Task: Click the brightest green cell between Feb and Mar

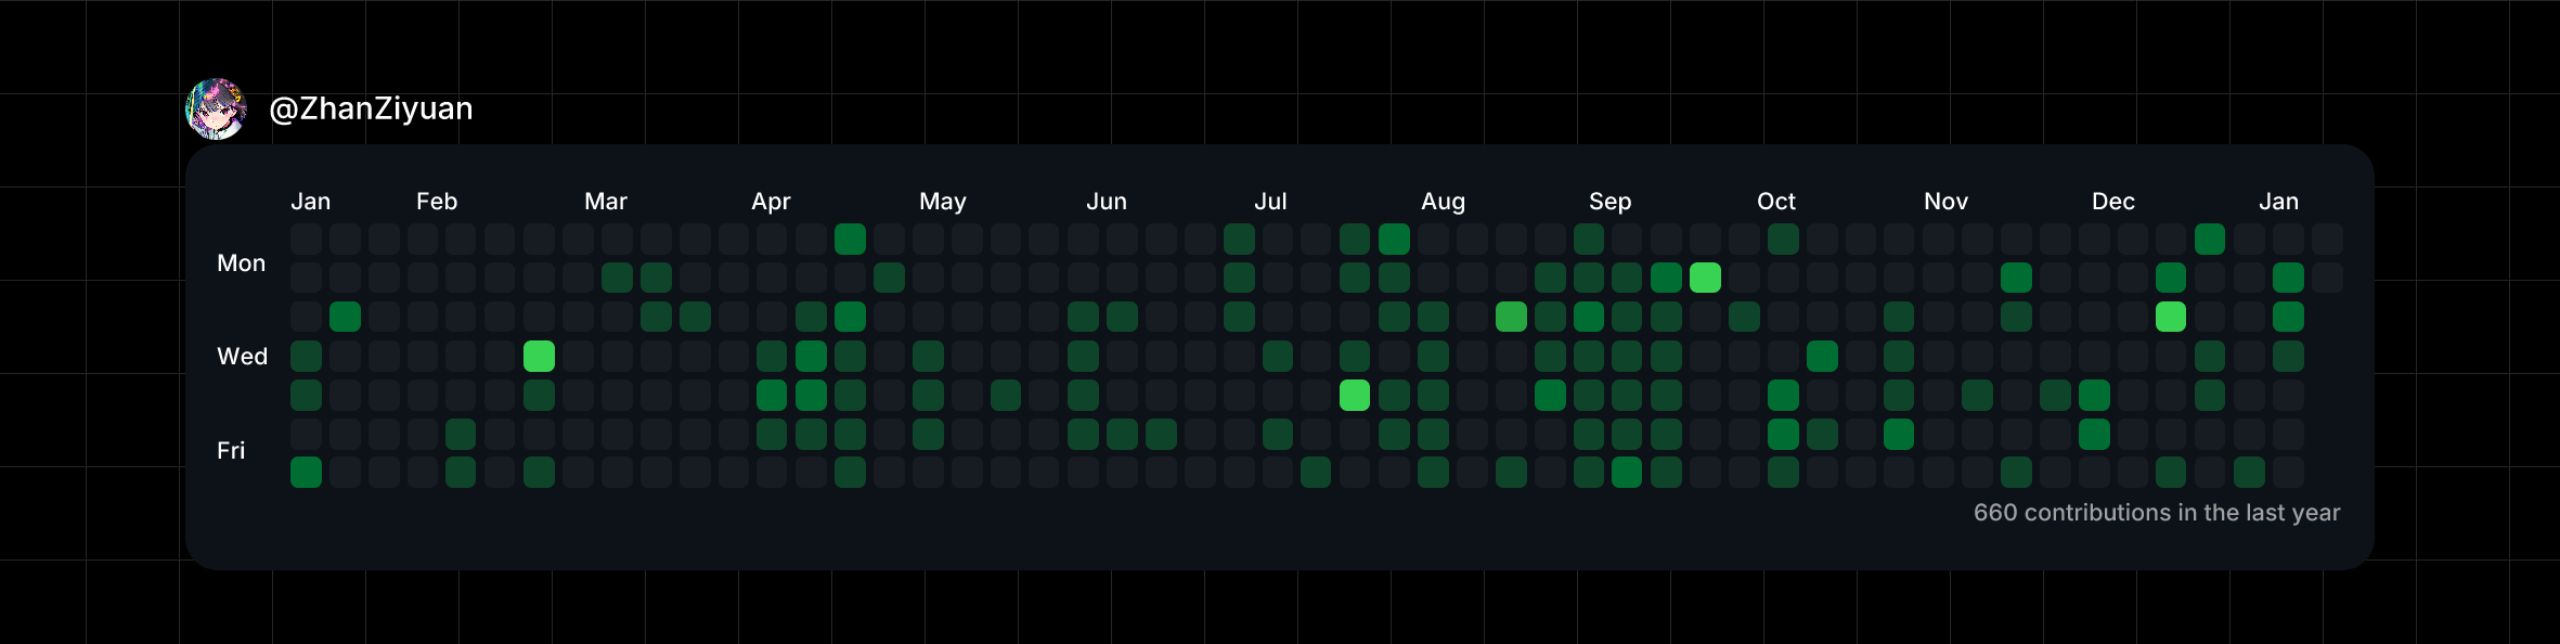Action: pos(539,356)
